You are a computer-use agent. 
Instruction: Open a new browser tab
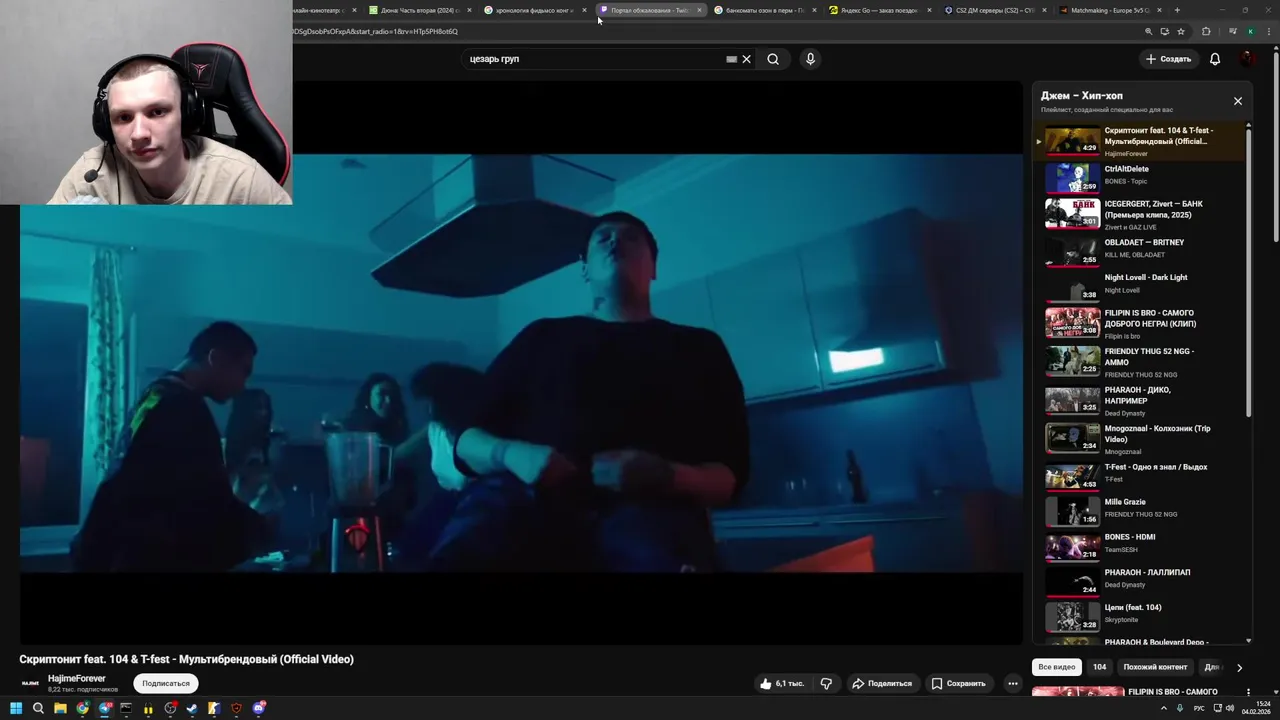point(1177,10)
